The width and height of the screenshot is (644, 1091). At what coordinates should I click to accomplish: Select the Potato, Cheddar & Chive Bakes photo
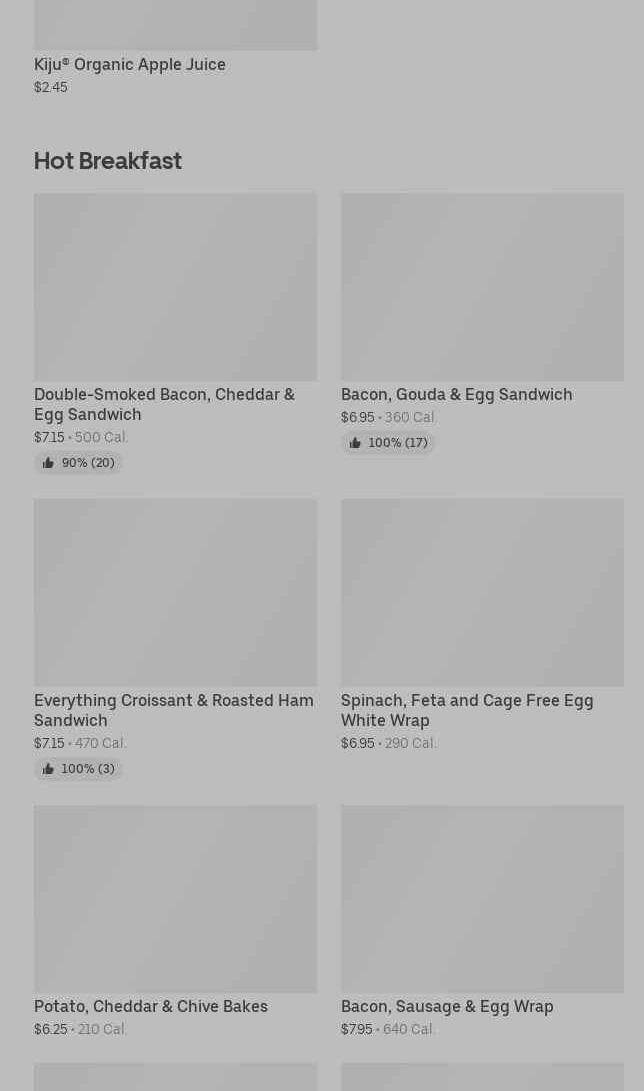click(175, 899)
